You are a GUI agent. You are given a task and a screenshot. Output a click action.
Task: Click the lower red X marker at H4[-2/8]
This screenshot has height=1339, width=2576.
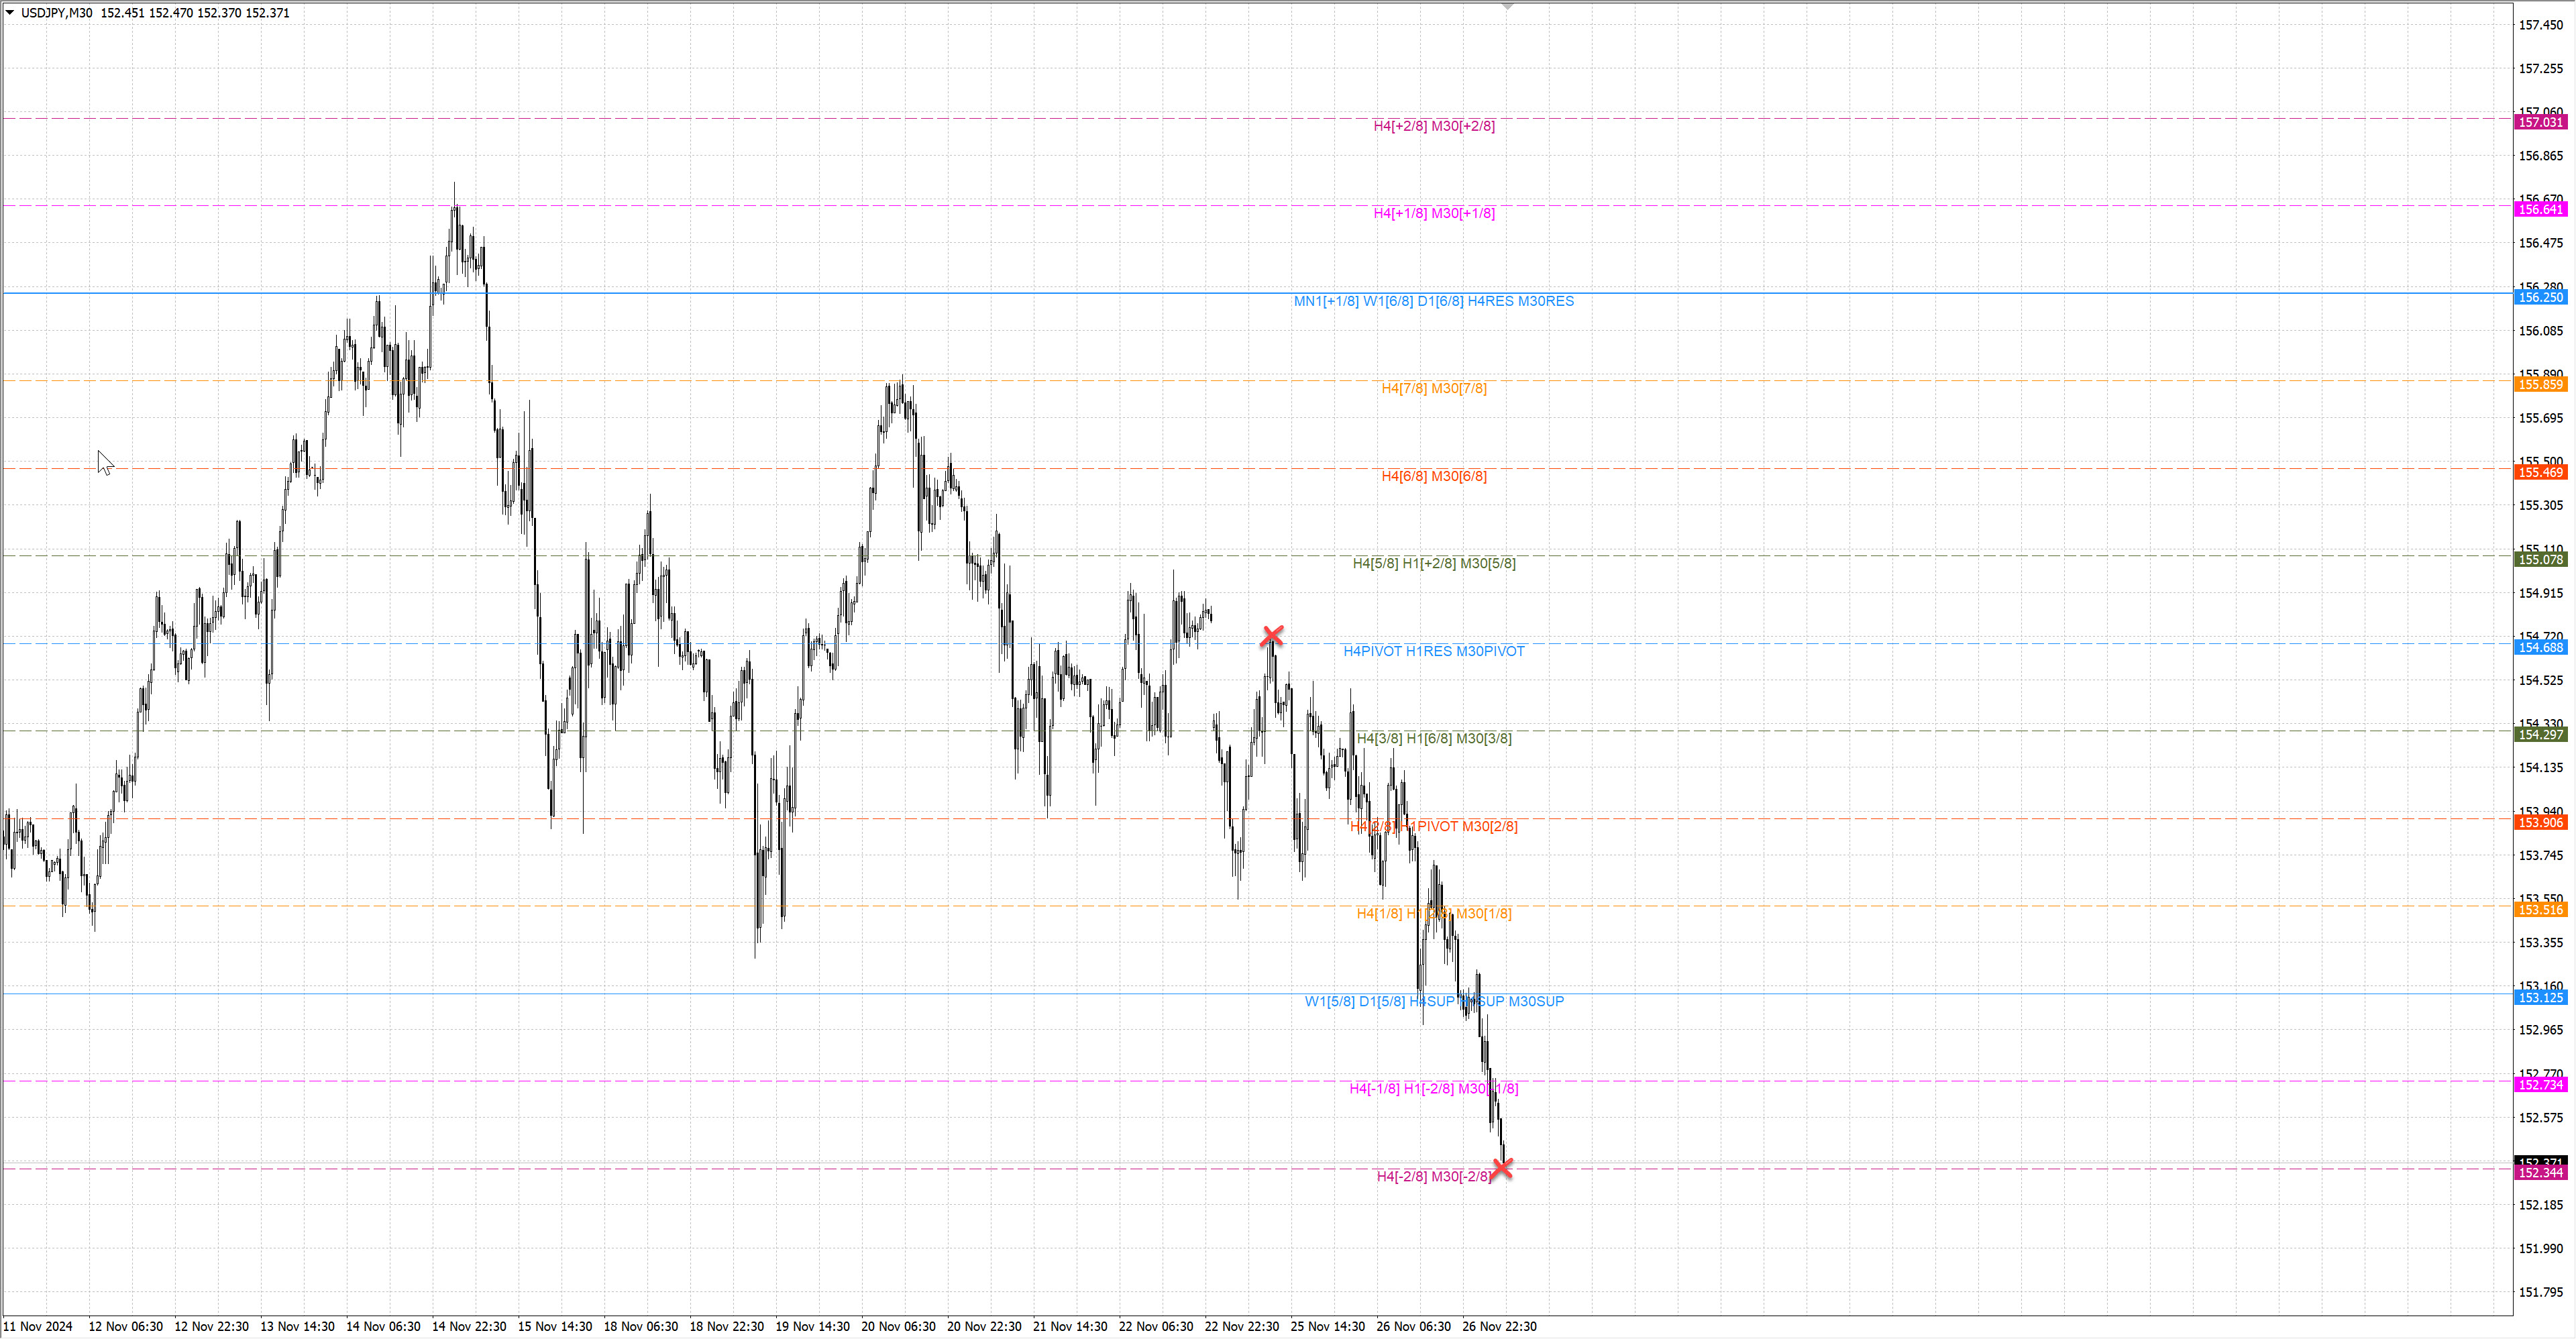pos(1502,1168)
